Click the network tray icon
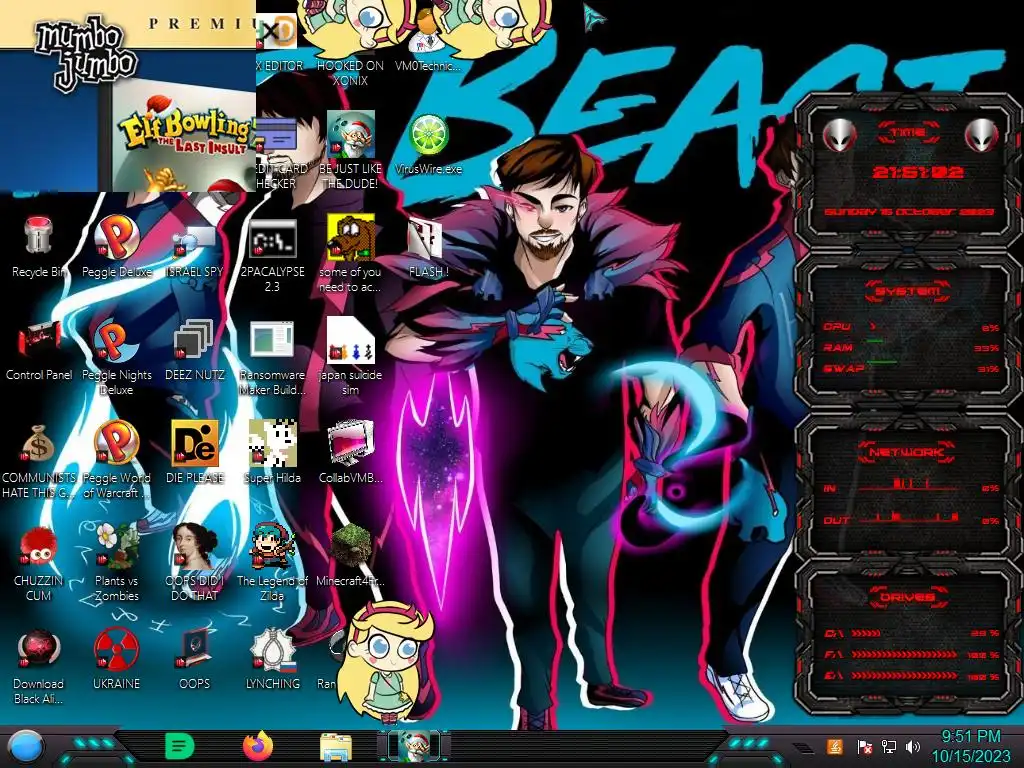 point(888,747)
